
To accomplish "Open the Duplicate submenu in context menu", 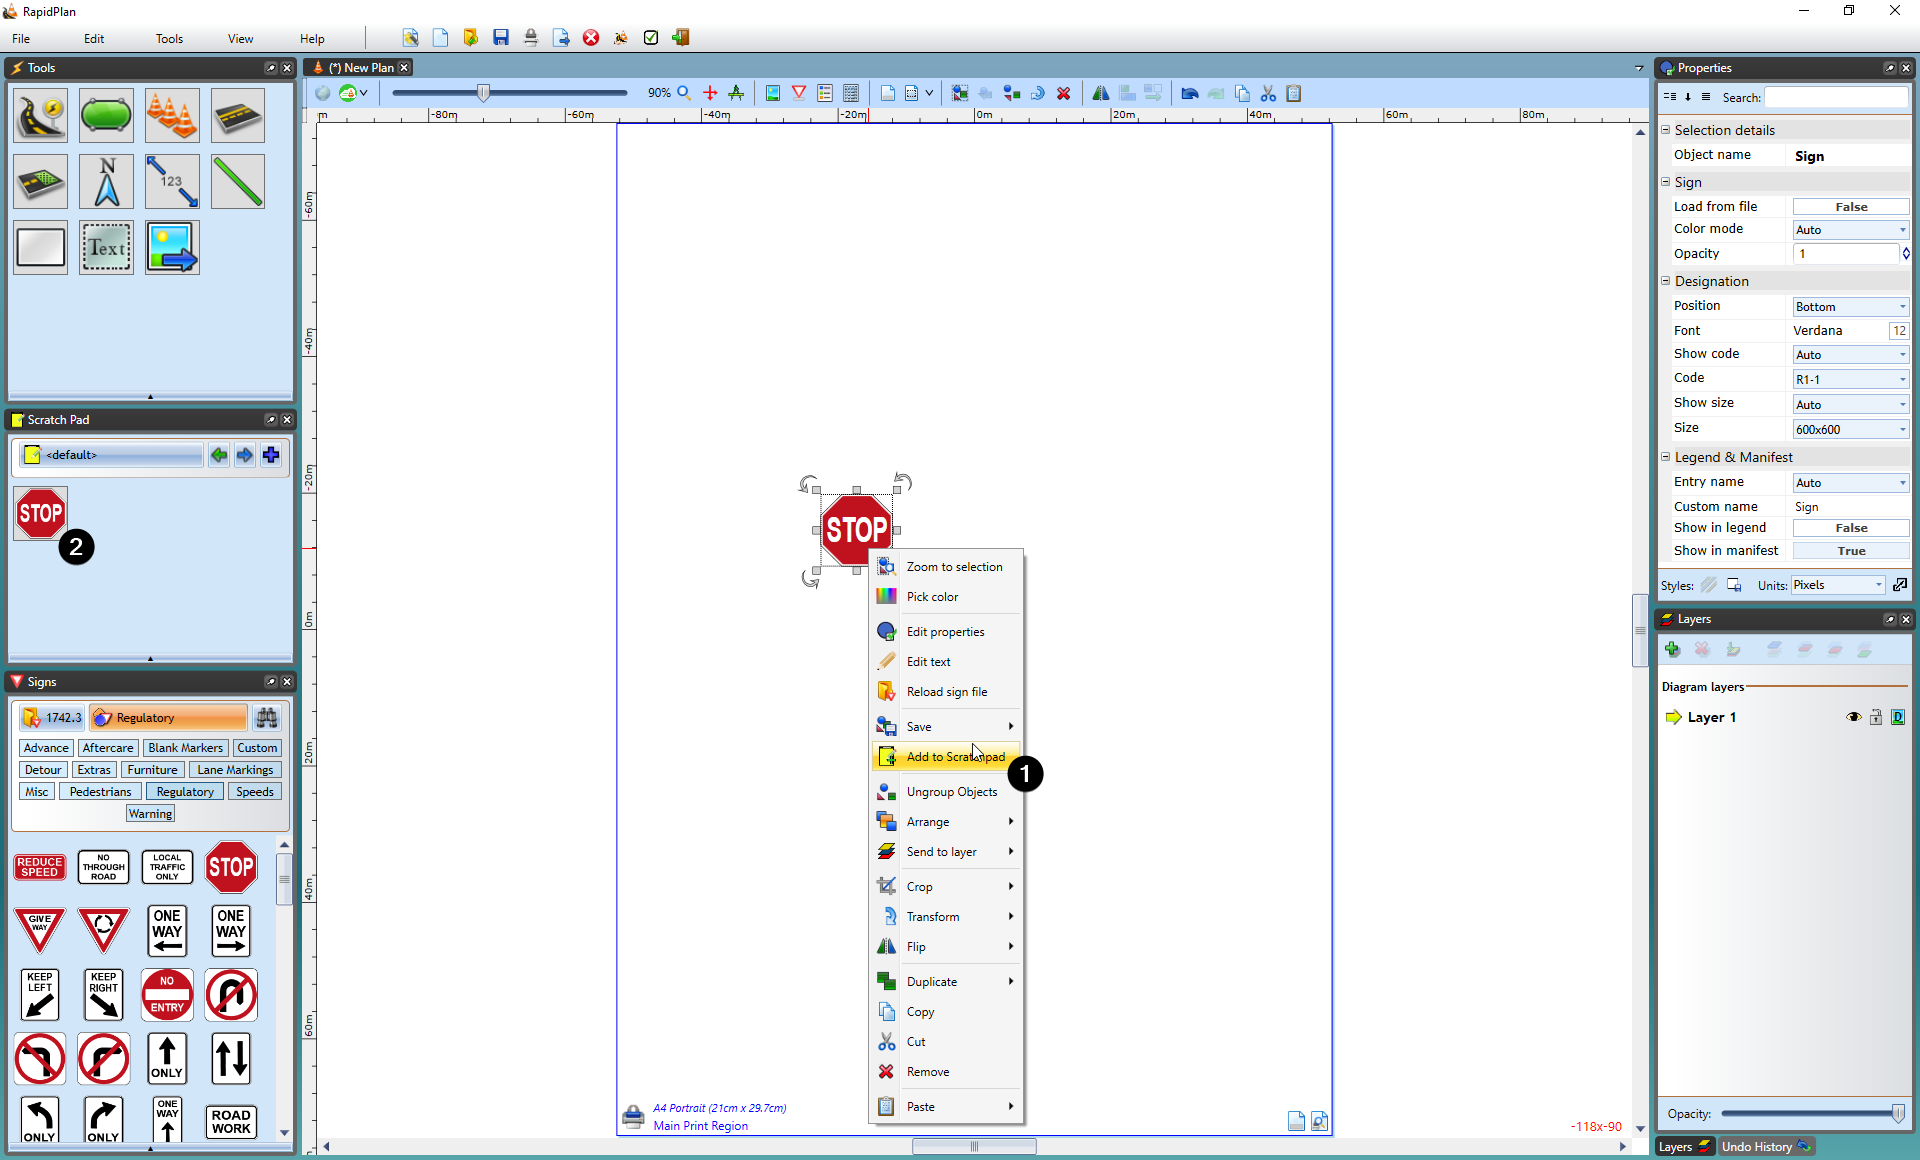I will pyautogui.click(x=946, y=982).
